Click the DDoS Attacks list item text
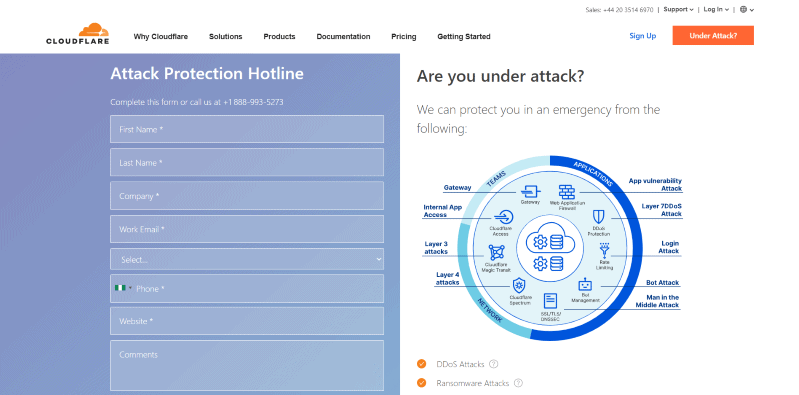This screenshot has width=799, height=395. click(460, 364)
